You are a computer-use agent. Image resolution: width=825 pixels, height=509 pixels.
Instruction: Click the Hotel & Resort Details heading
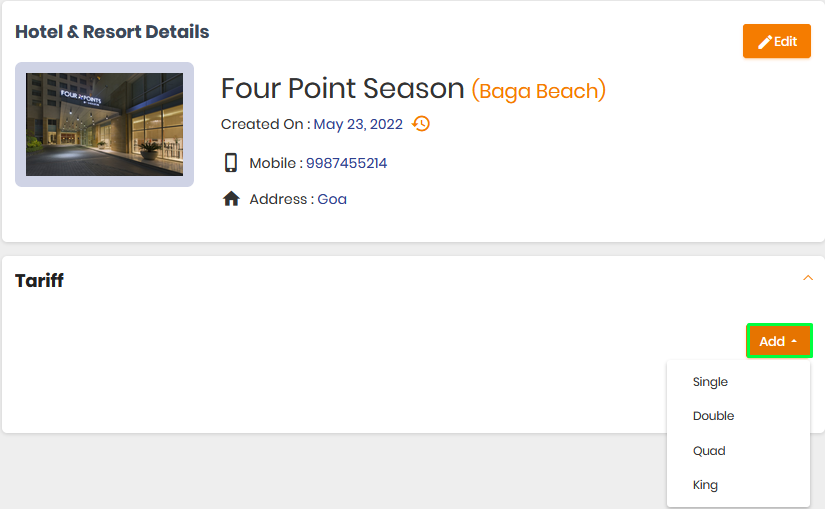point(112,32)
